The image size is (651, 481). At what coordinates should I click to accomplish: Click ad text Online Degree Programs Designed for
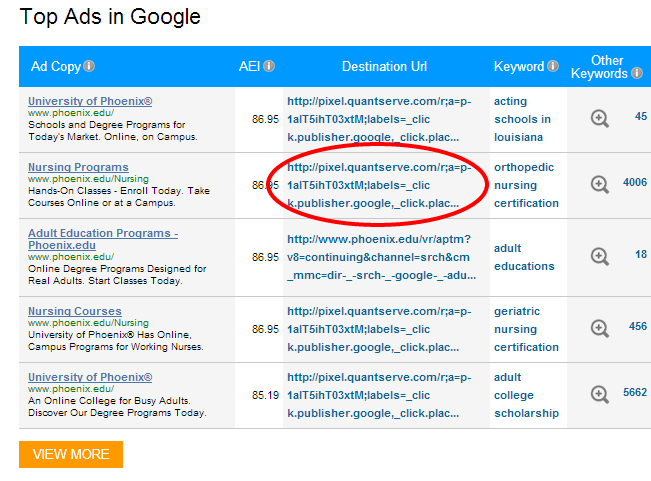[x=117, y=269]
